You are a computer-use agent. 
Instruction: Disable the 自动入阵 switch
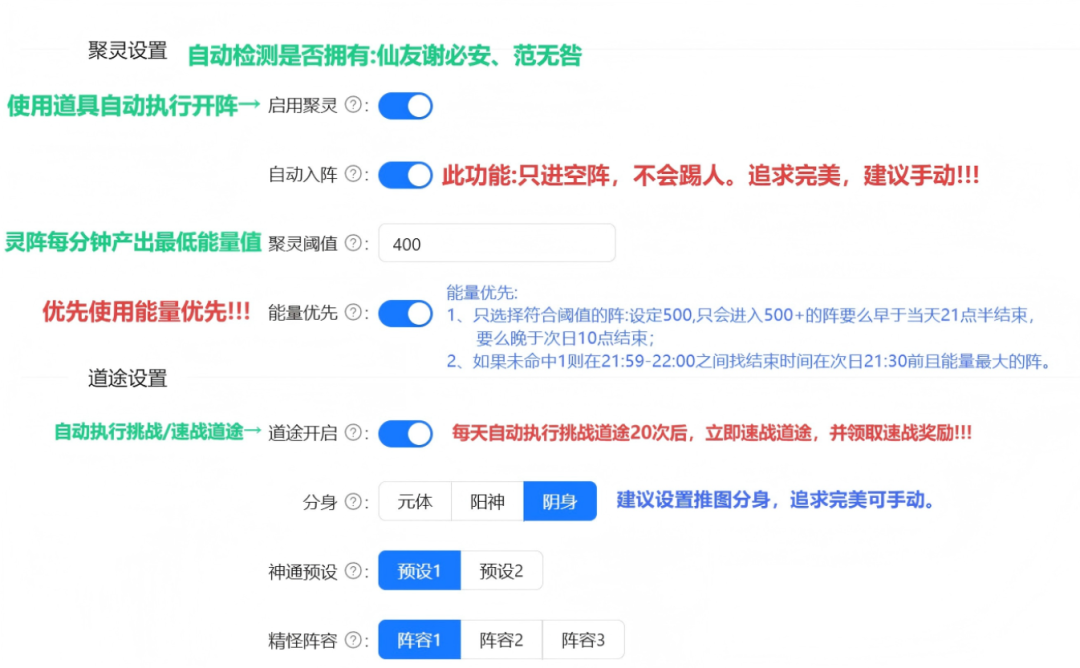[x=405, y=175]
